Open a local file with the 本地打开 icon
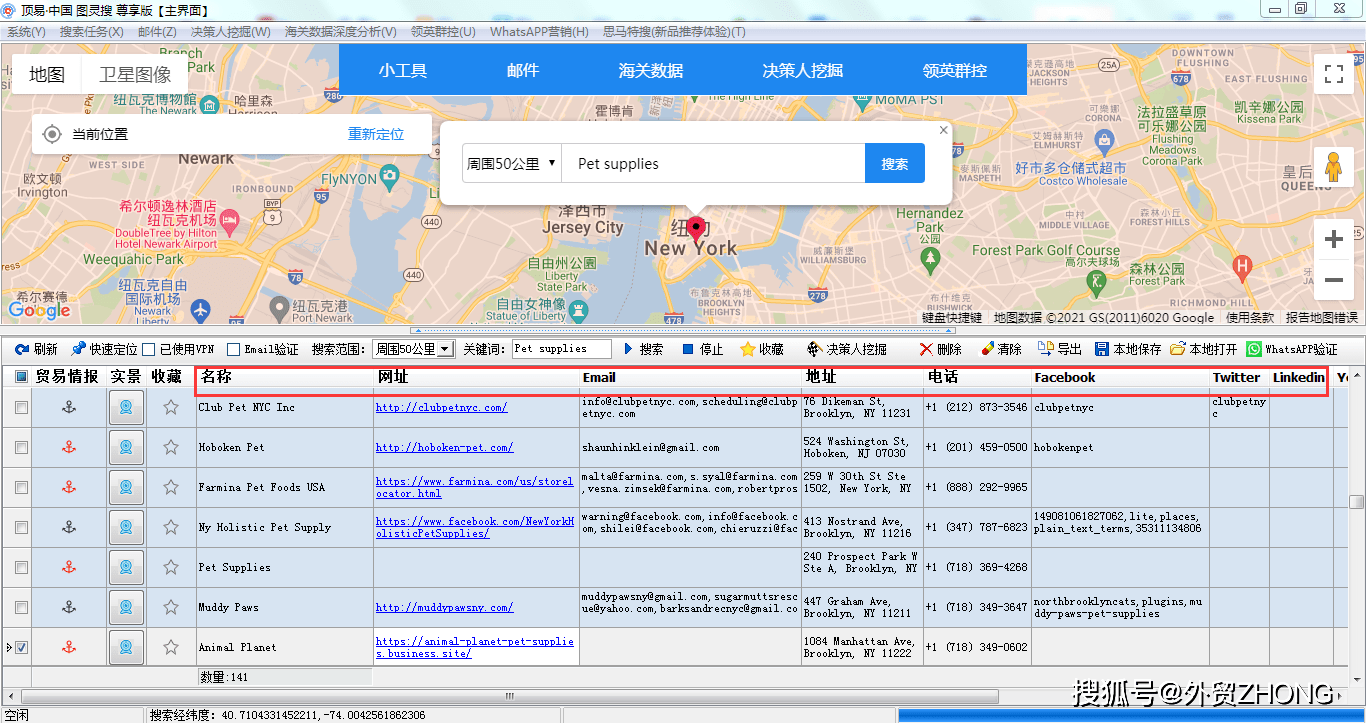The width and height of the screenshot is (1366, 723). [x=1178, y=349]
